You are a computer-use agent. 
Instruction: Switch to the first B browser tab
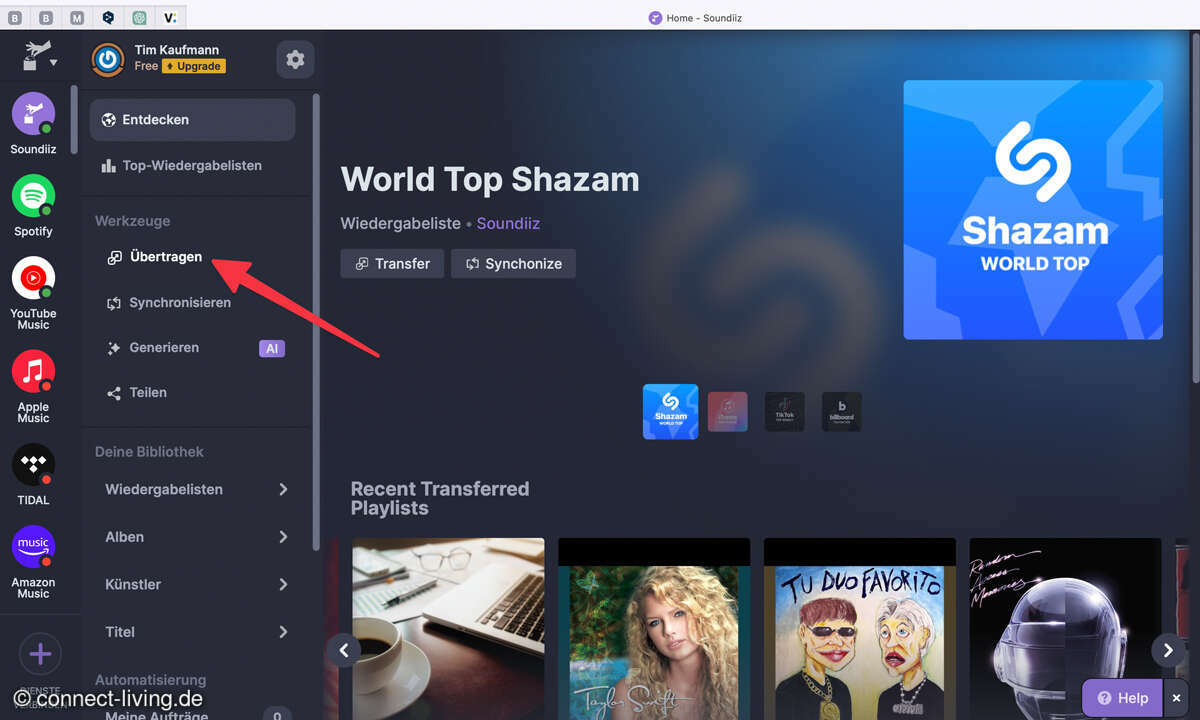click(x=17, y=17)
